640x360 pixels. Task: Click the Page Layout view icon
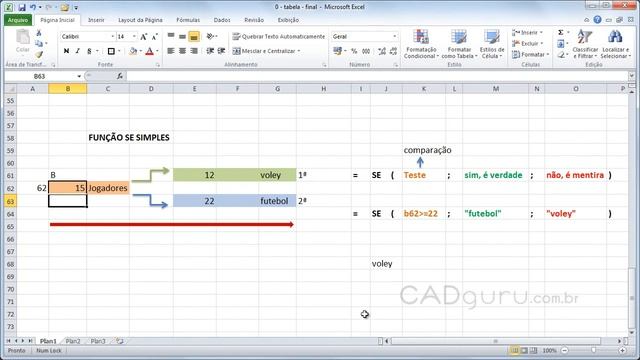coord(524,351)
